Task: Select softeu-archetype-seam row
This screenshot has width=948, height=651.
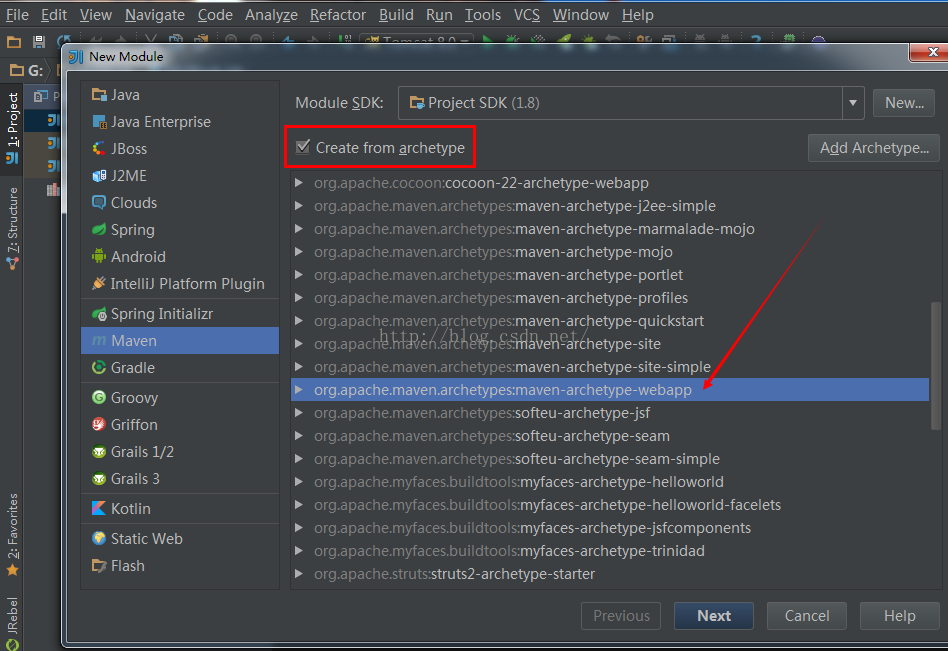Action: click(609, 436)
